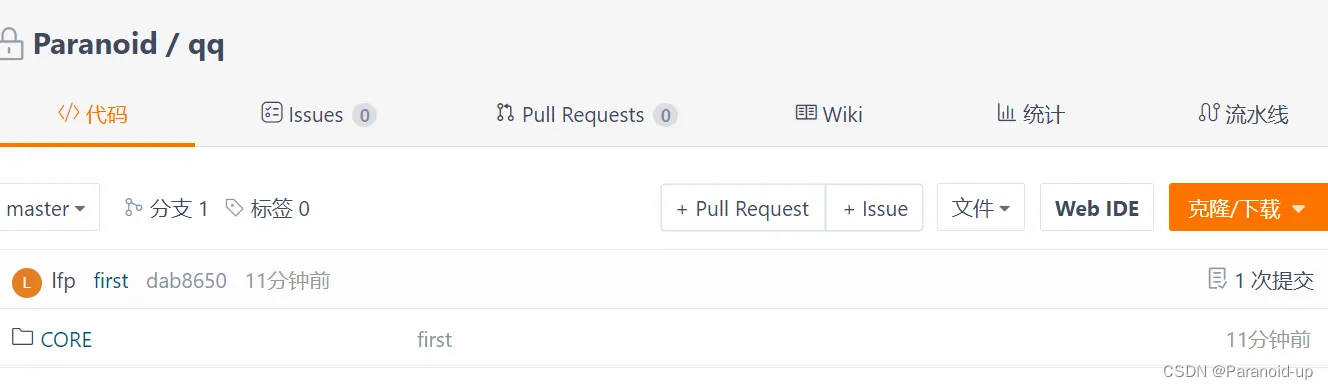Click the lock icon beside Paranoid
Image resolution: width=1328 pixels, height=389 pixels.
pos(9,43)
